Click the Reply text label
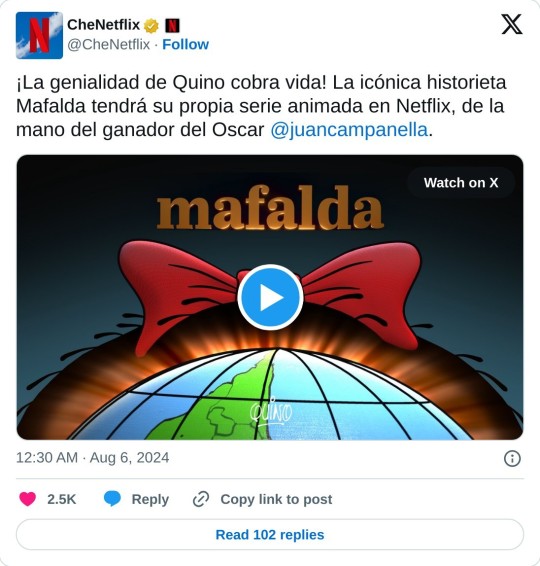This screenshot has width=540, height=566. 150,499
